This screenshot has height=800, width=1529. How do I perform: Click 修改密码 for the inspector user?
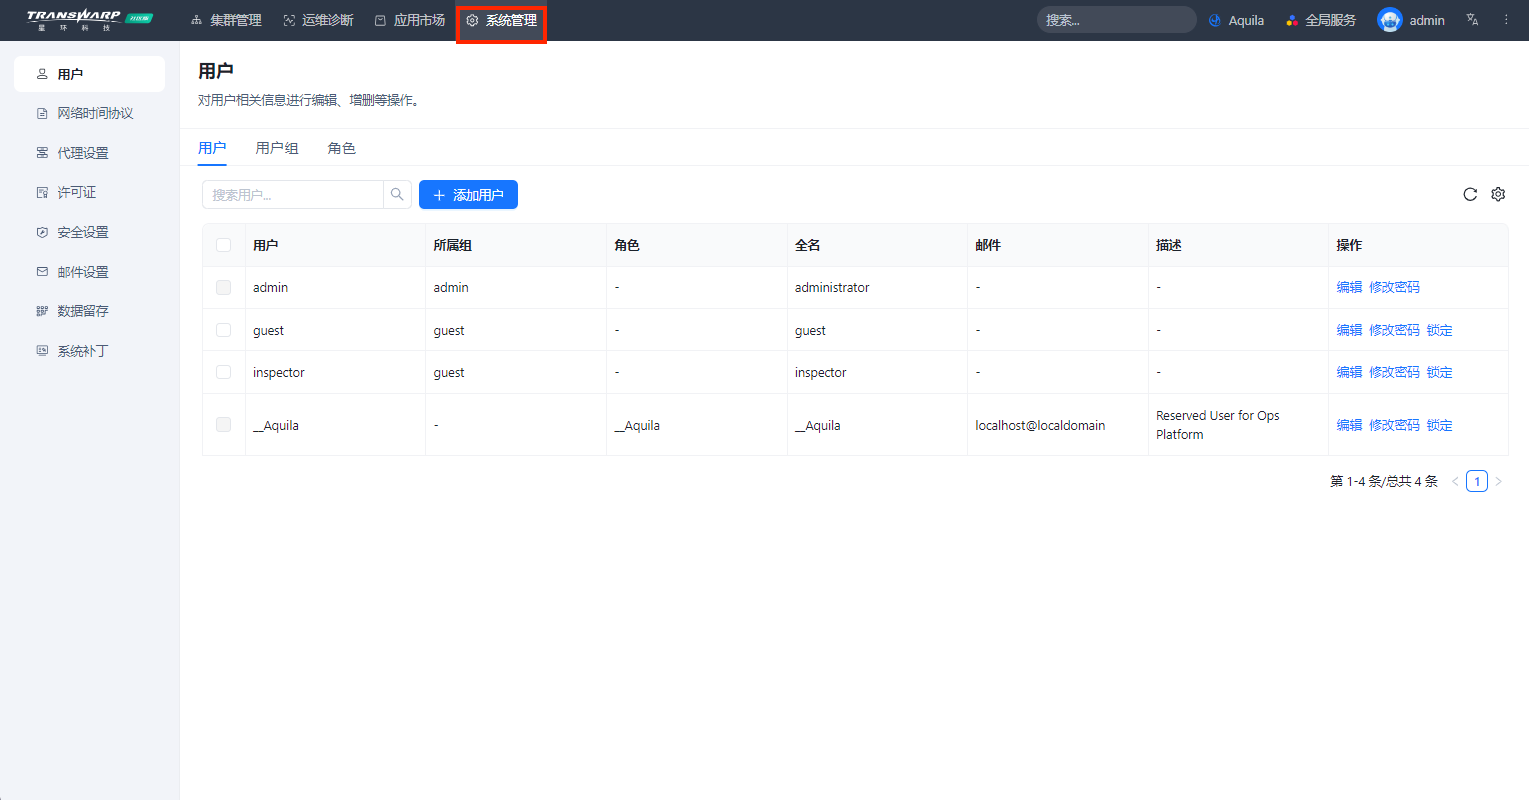(x=1394, y=372)
